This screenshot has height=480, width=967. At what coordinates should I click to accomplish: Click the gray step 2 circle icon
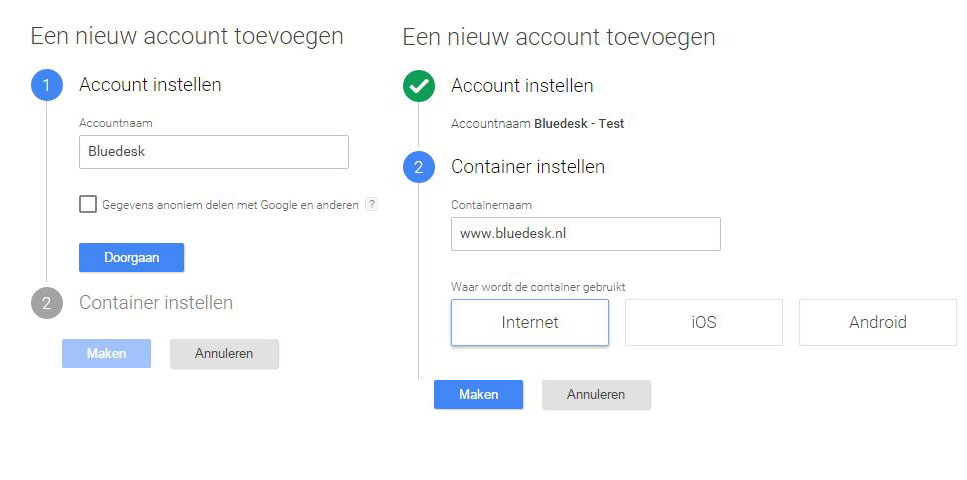pyautogui.click(x=46, y=303)
